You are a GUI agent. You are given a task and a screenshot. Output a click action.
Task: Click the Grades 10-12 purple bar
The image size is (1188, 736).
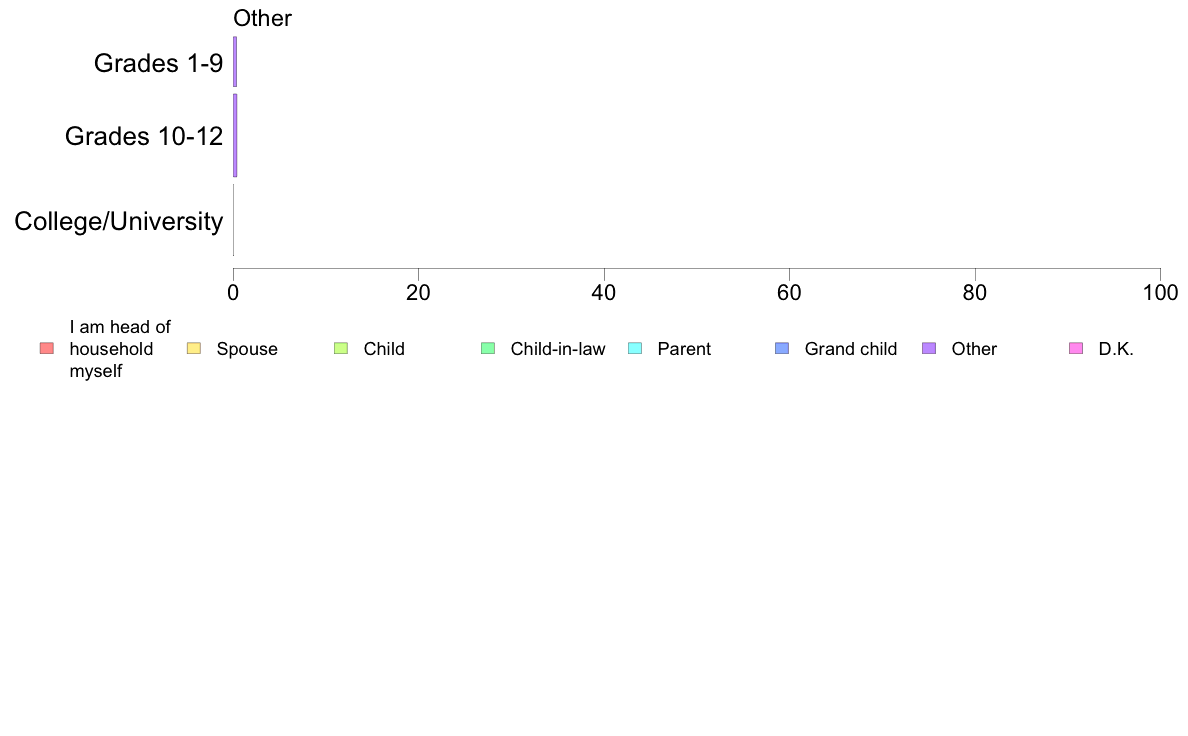[x=235, y=136]
